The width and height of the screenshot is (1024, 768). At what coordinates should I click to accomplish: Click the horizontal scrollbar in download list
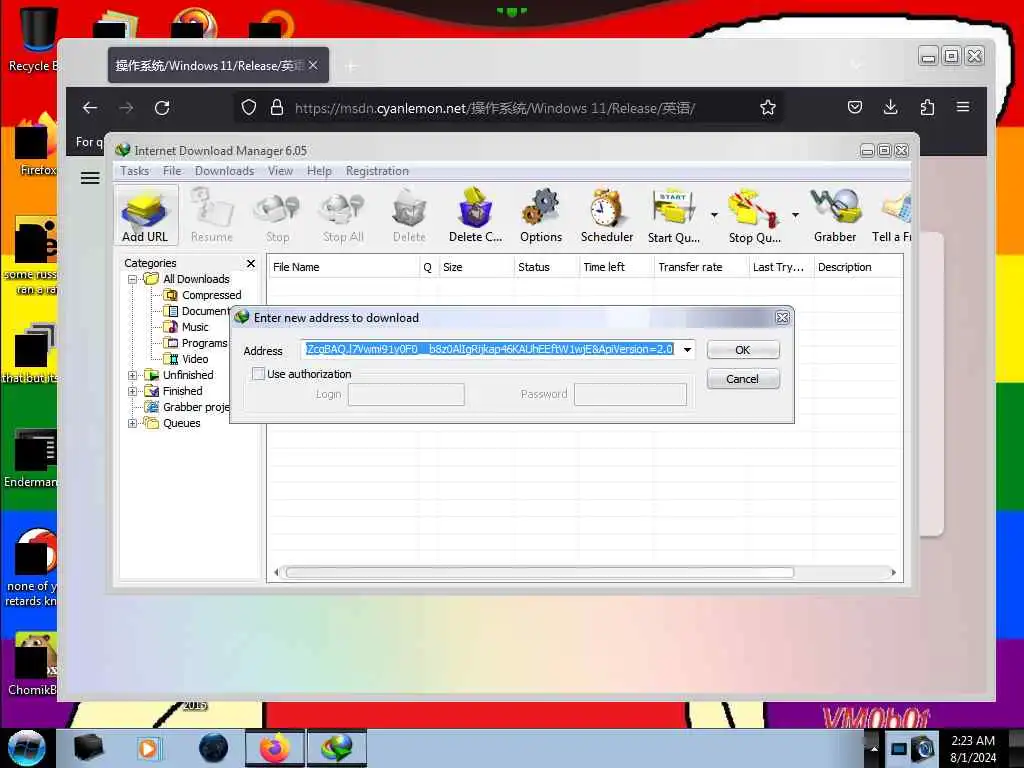click(x=539, y=573)
